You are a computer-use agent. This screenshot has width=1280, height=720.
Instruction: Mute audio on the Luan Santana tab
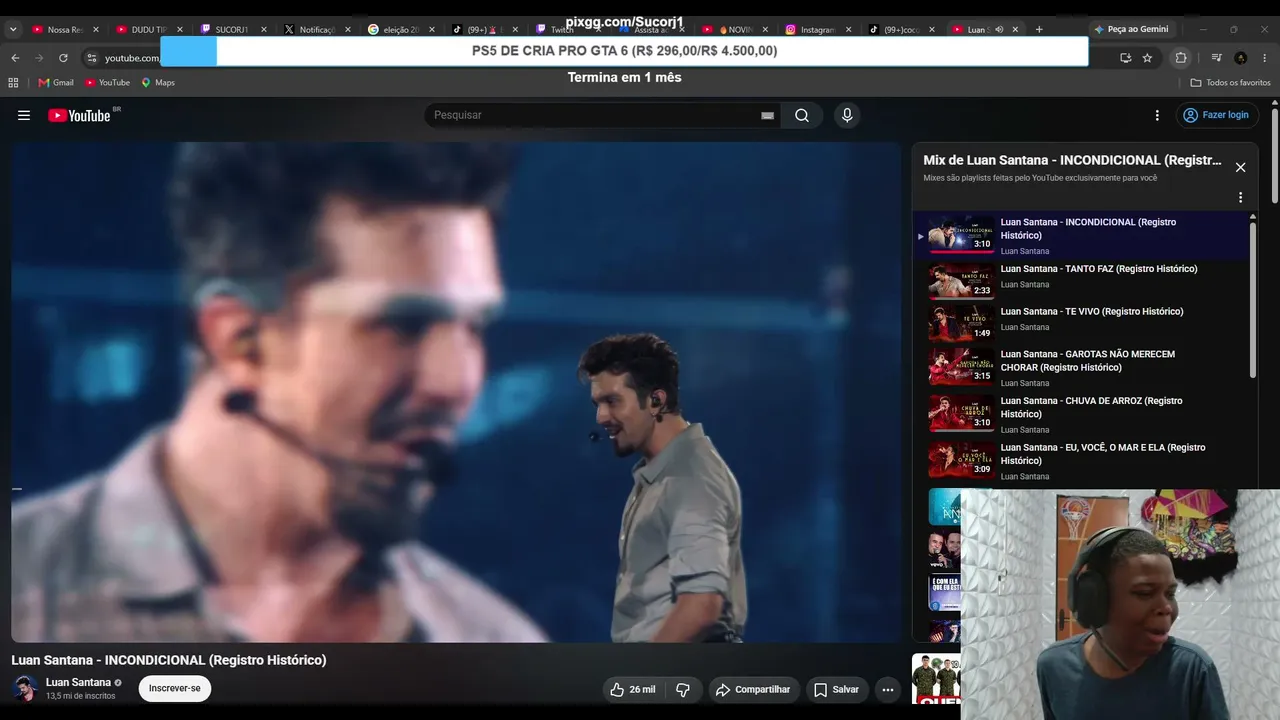(x=1000, y=30)
